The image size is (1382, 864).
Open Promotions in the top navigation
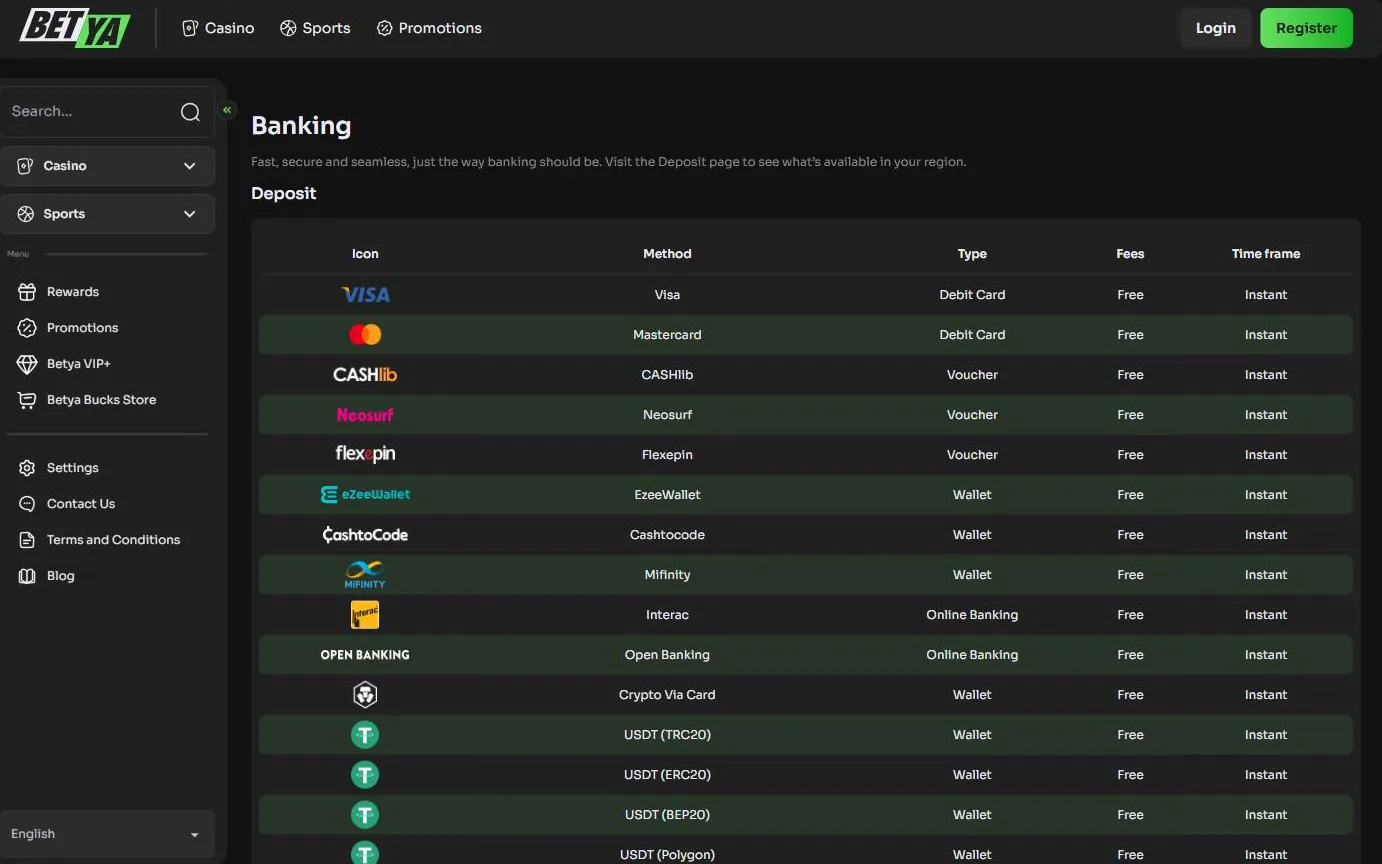[429, 28]
